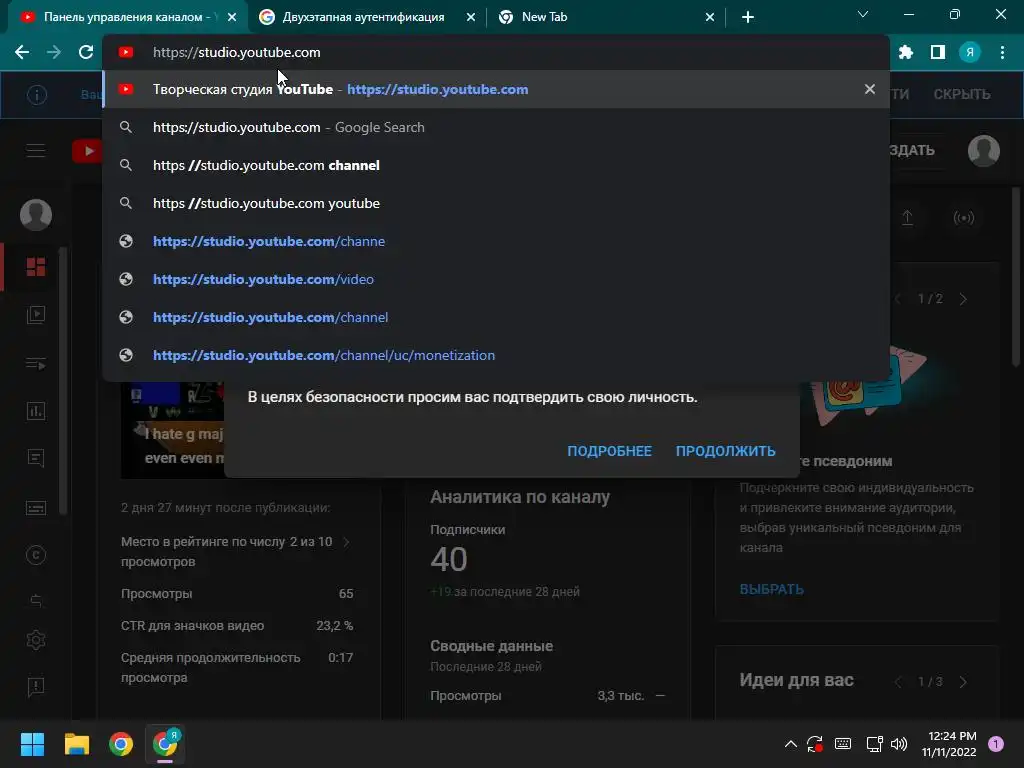Open a new browser tab with plus
This screenshot has height=768, width=1024.
point(748,18)
